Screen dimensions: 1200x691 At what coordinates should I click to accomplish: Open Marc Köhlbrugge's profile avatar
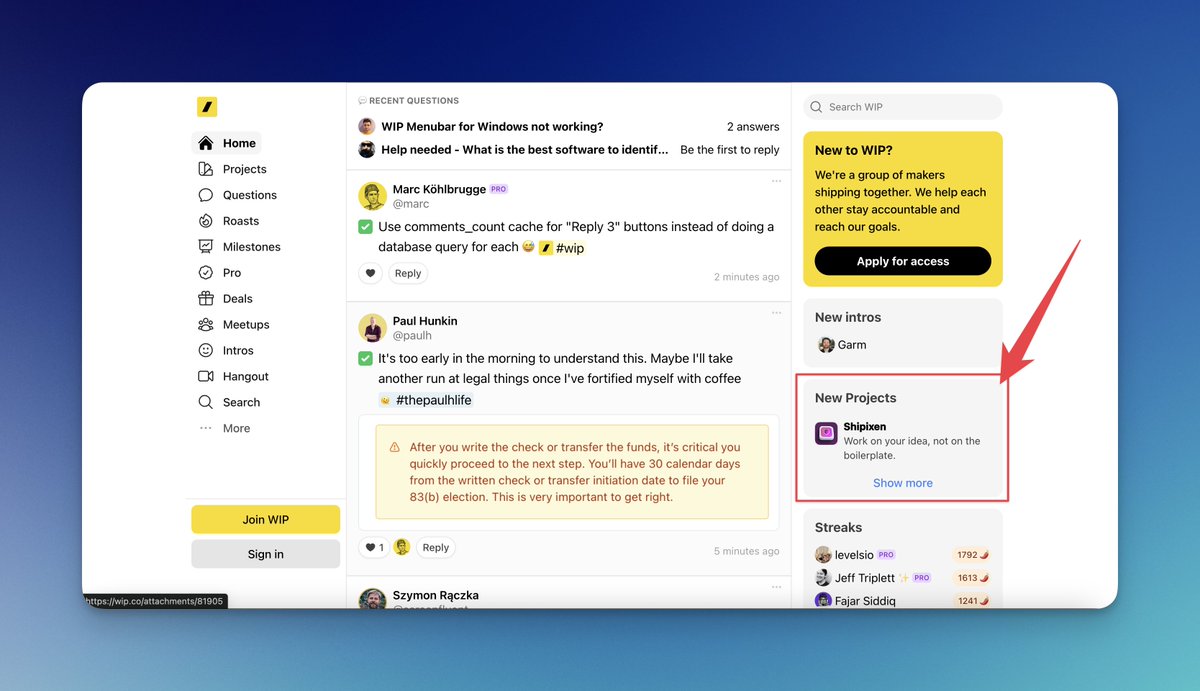pos(373,196)
